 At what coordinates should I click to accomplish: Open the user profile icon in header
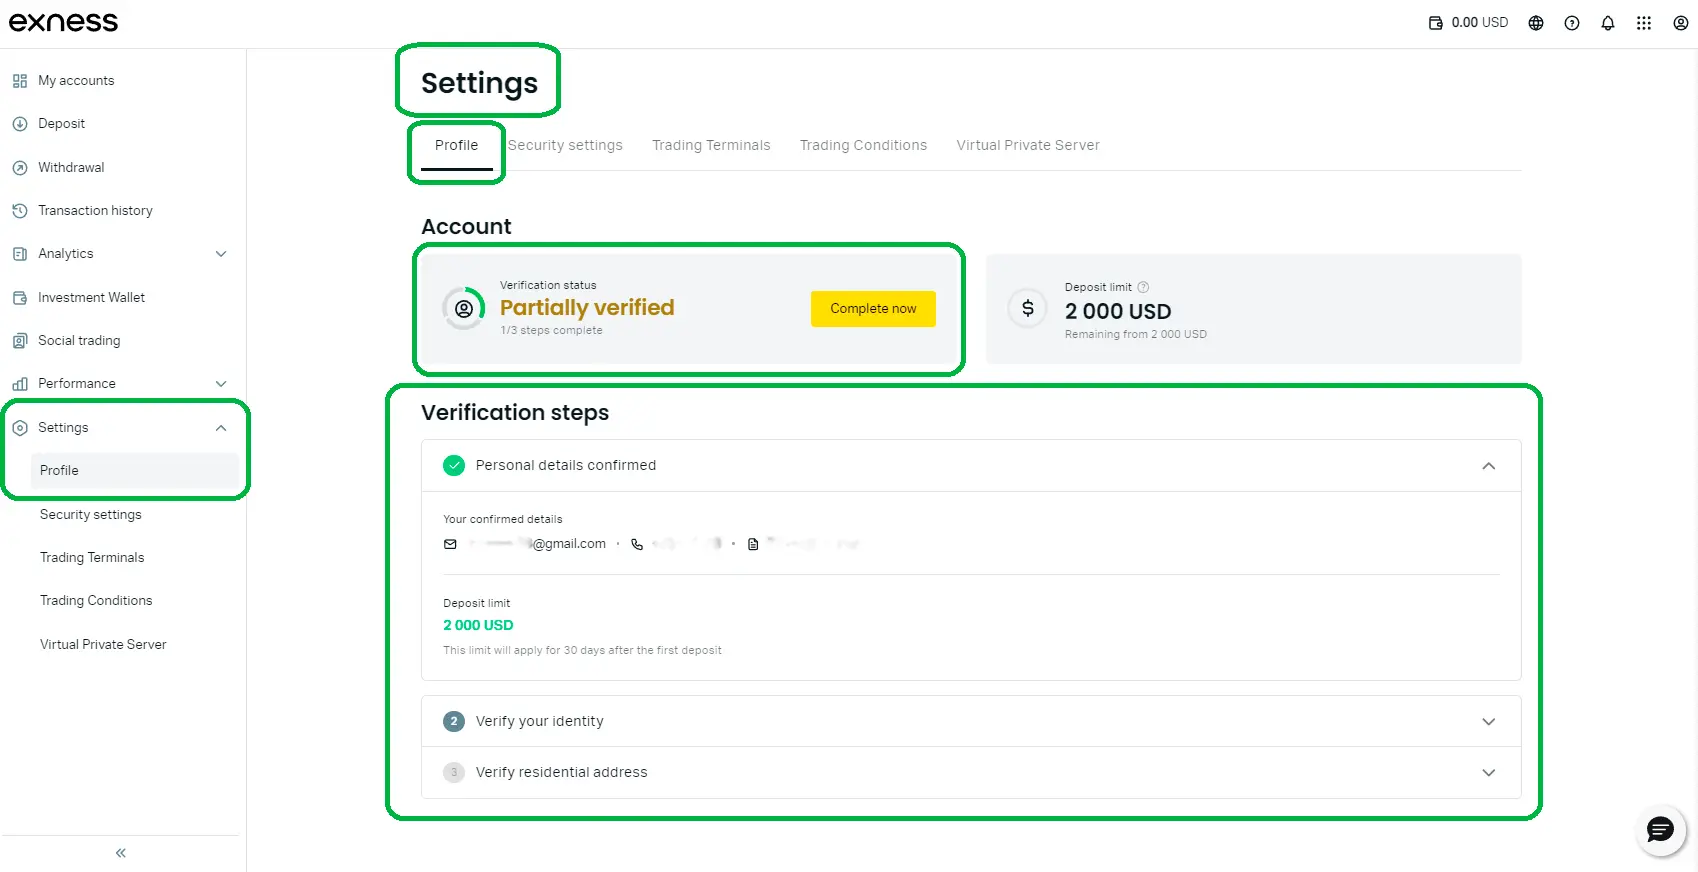(1680, 23)
